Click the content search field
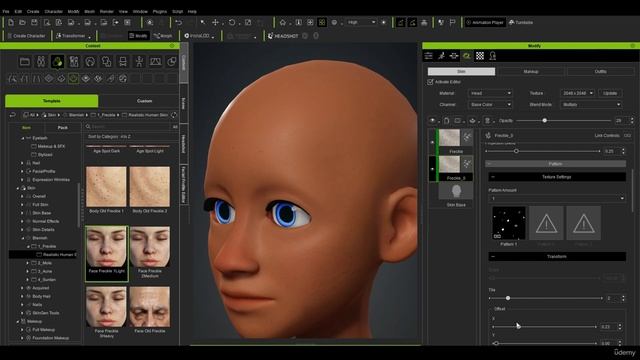This screenshot has width=640, height=360. [129, 127]
